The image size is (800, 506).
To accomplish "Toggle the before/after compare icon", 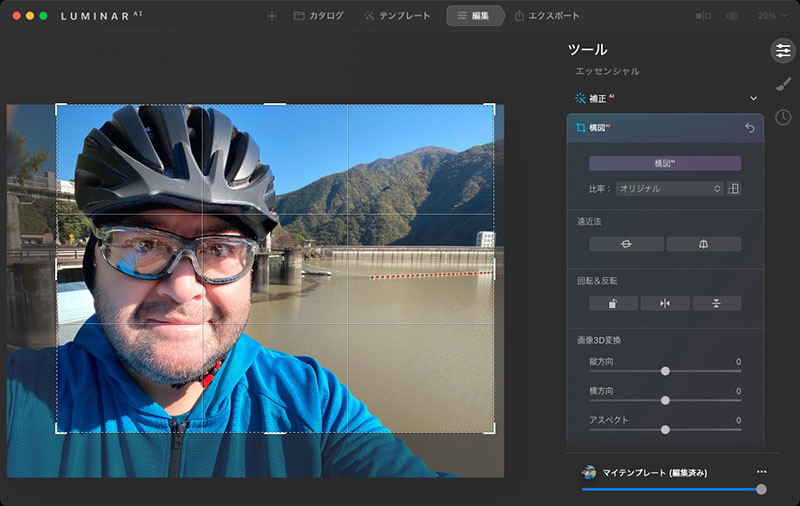I will click(703, 16).
